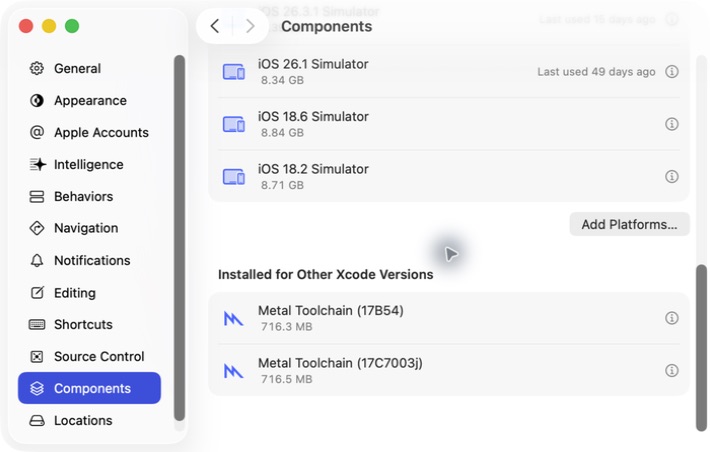Click the Apple Accounts @ icon
This screenshot has width=710, height=452.
click(x=37, y=132)
